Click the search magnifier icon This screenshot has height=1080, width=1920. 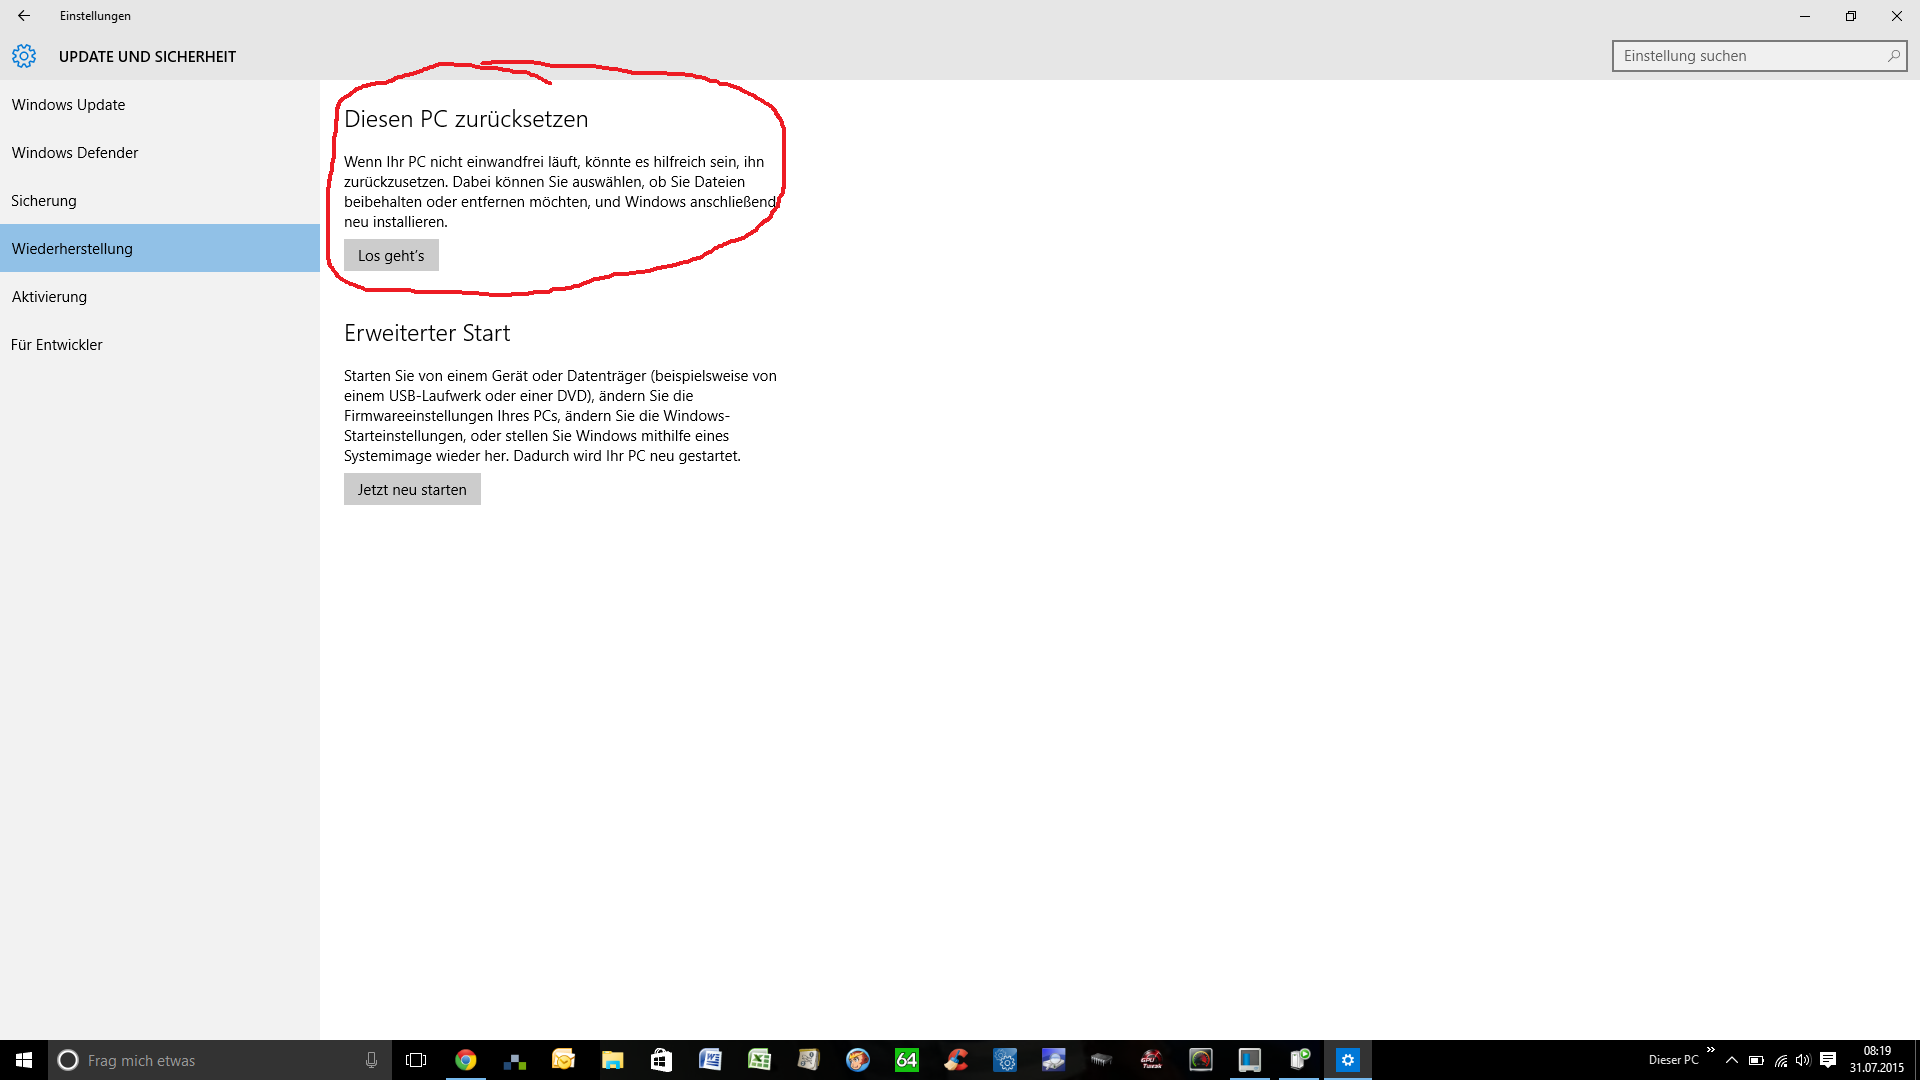pos(1893,56)
